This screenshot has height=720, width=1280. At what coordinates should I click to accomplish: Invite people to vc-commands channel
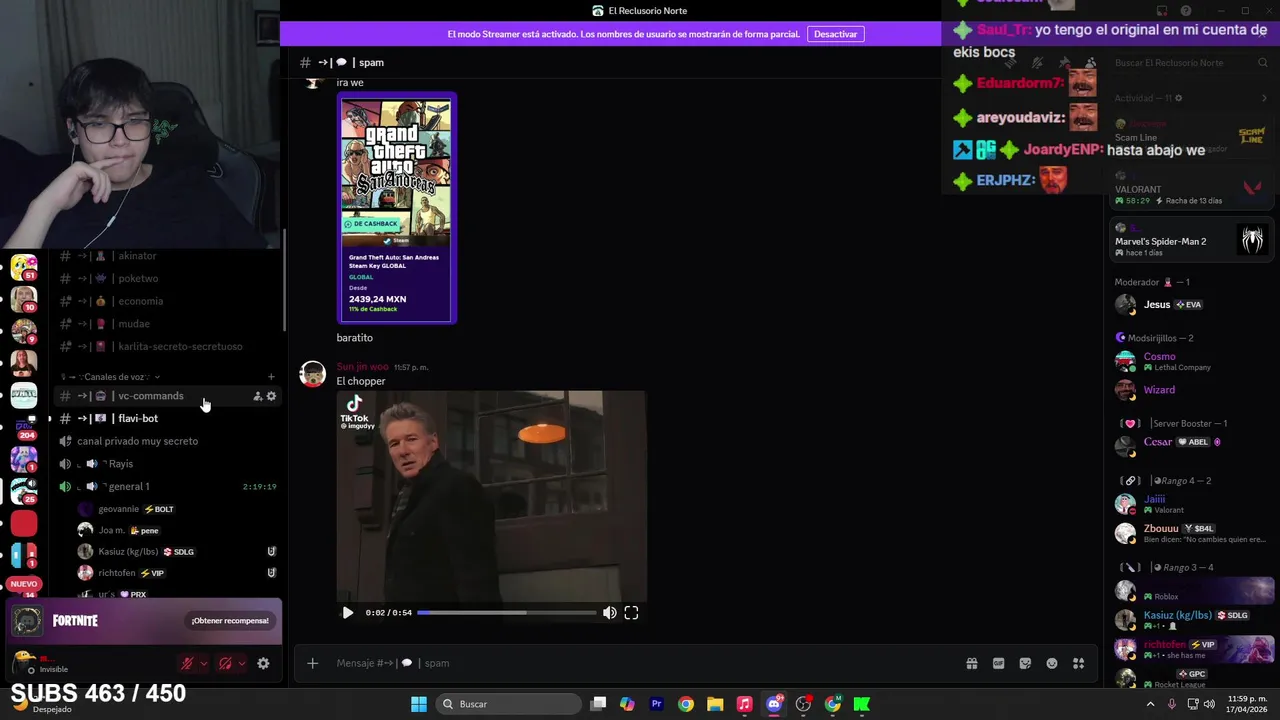257,396
